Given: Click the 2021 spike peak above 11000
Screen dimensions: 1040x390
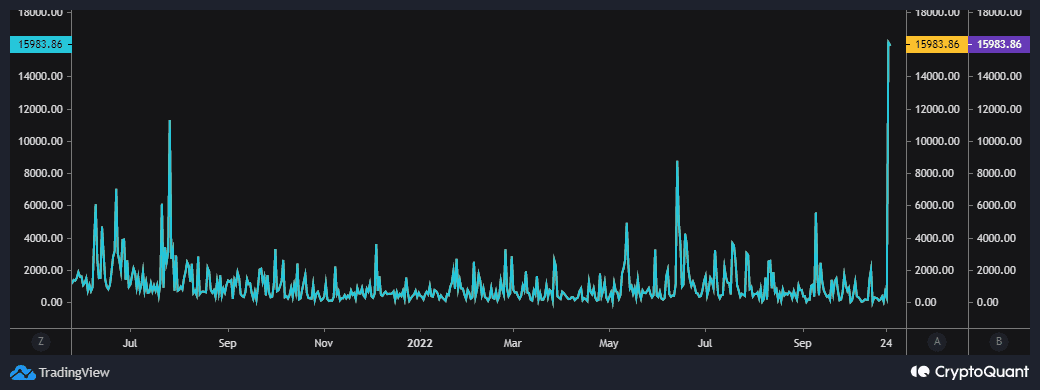Looking at the screenshot, I should click(170, 121).
